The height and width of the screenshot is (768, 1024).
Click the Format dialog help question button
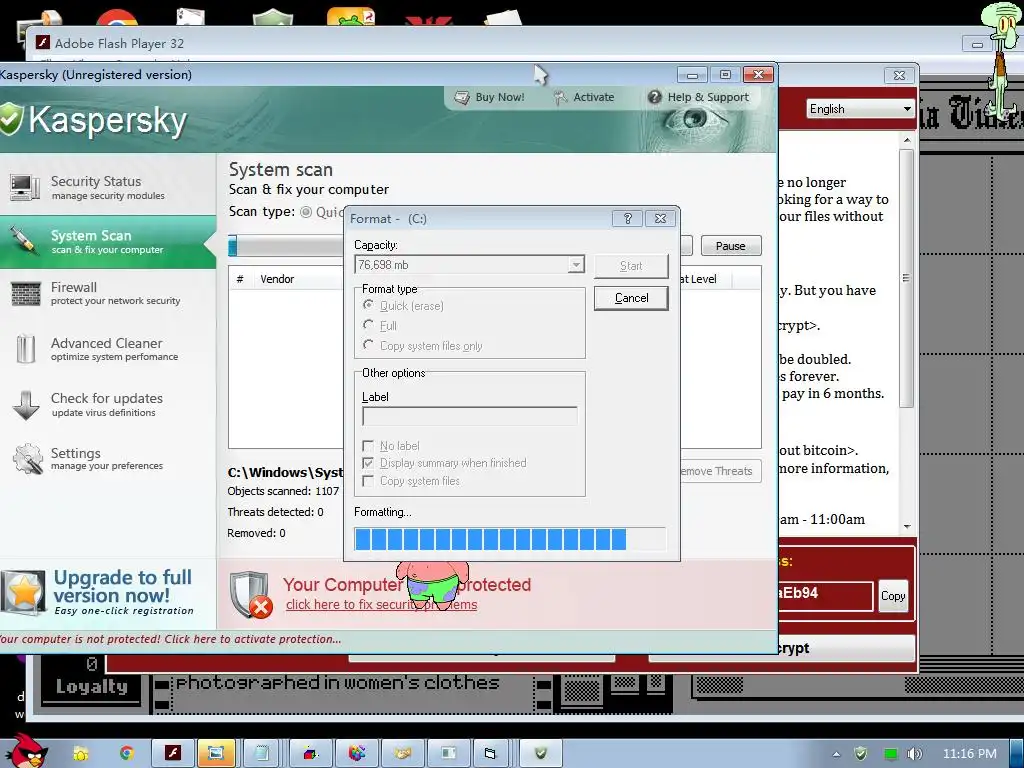point(627,218)
